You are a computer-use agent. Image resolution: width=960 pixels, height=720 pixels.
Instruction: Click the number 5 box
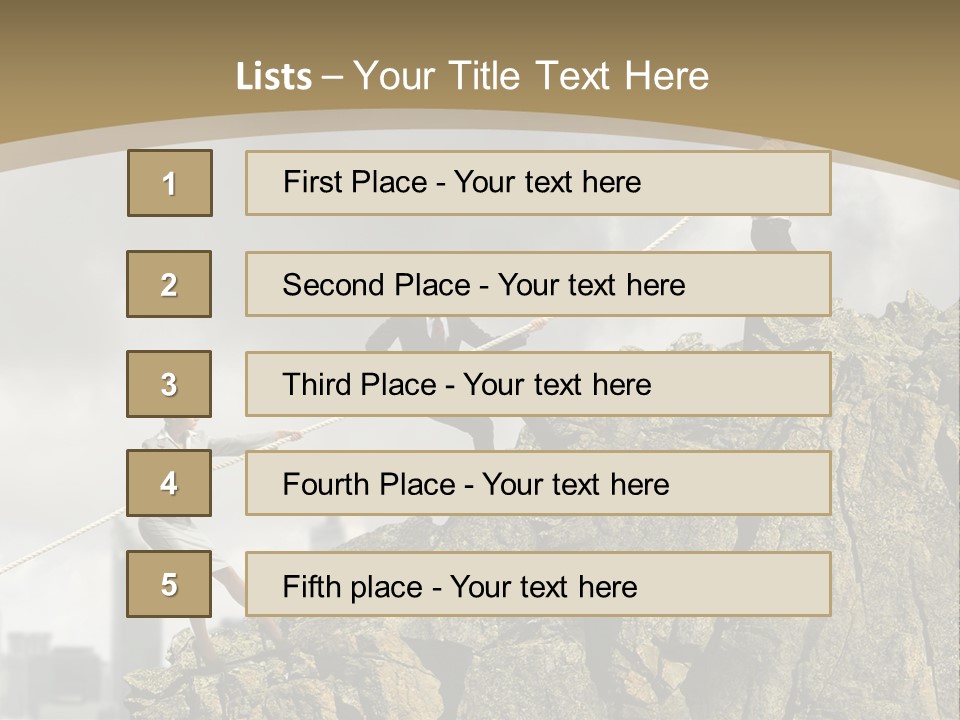(x=169, y=584)
